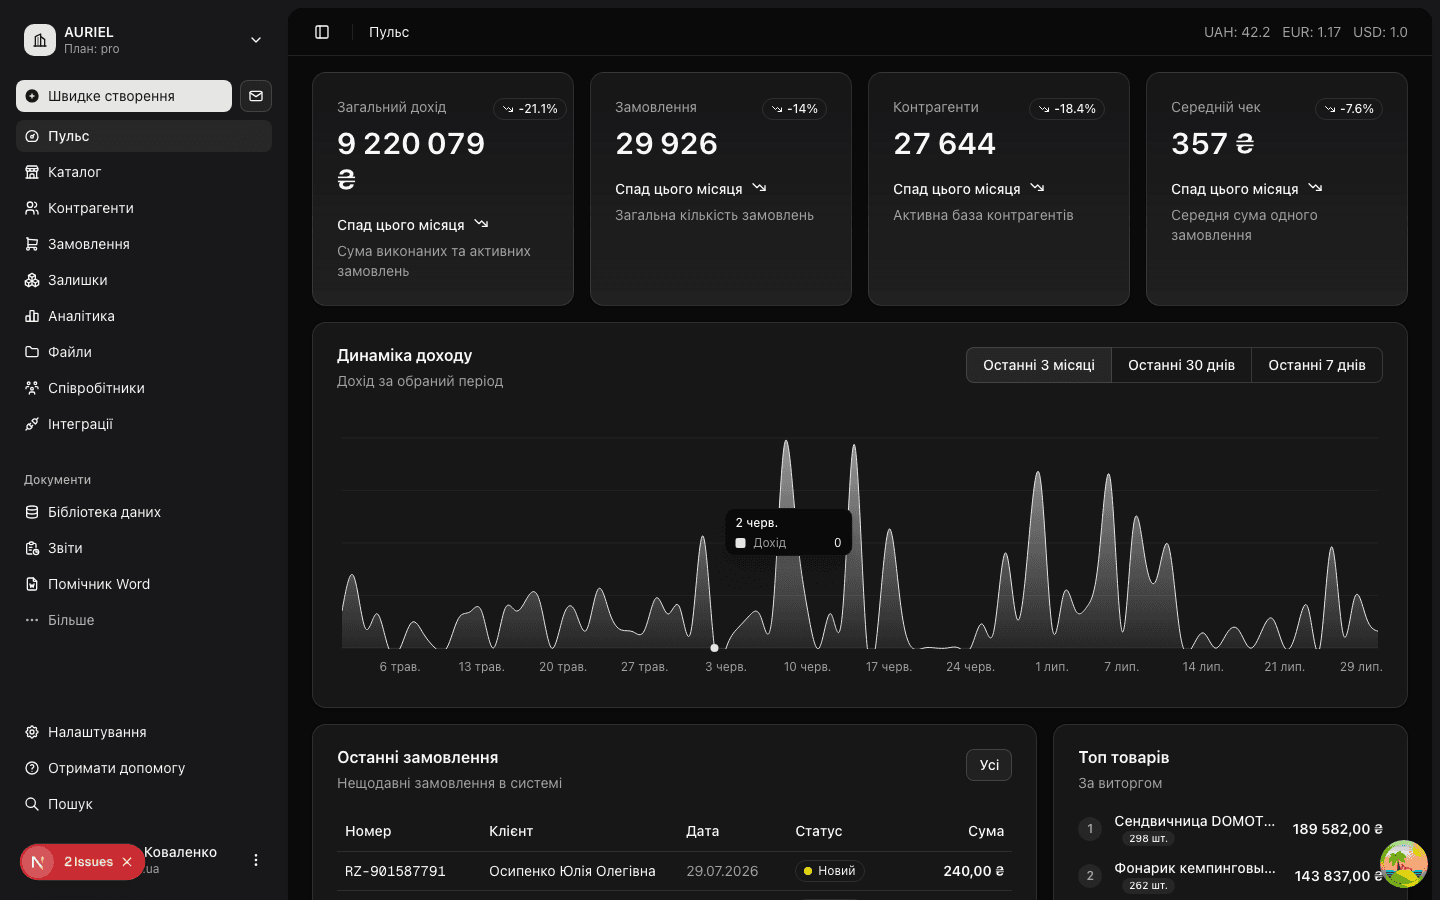Switch chart to Останні 30 днів
The image size is (1440, 900).
point(1182,365)
